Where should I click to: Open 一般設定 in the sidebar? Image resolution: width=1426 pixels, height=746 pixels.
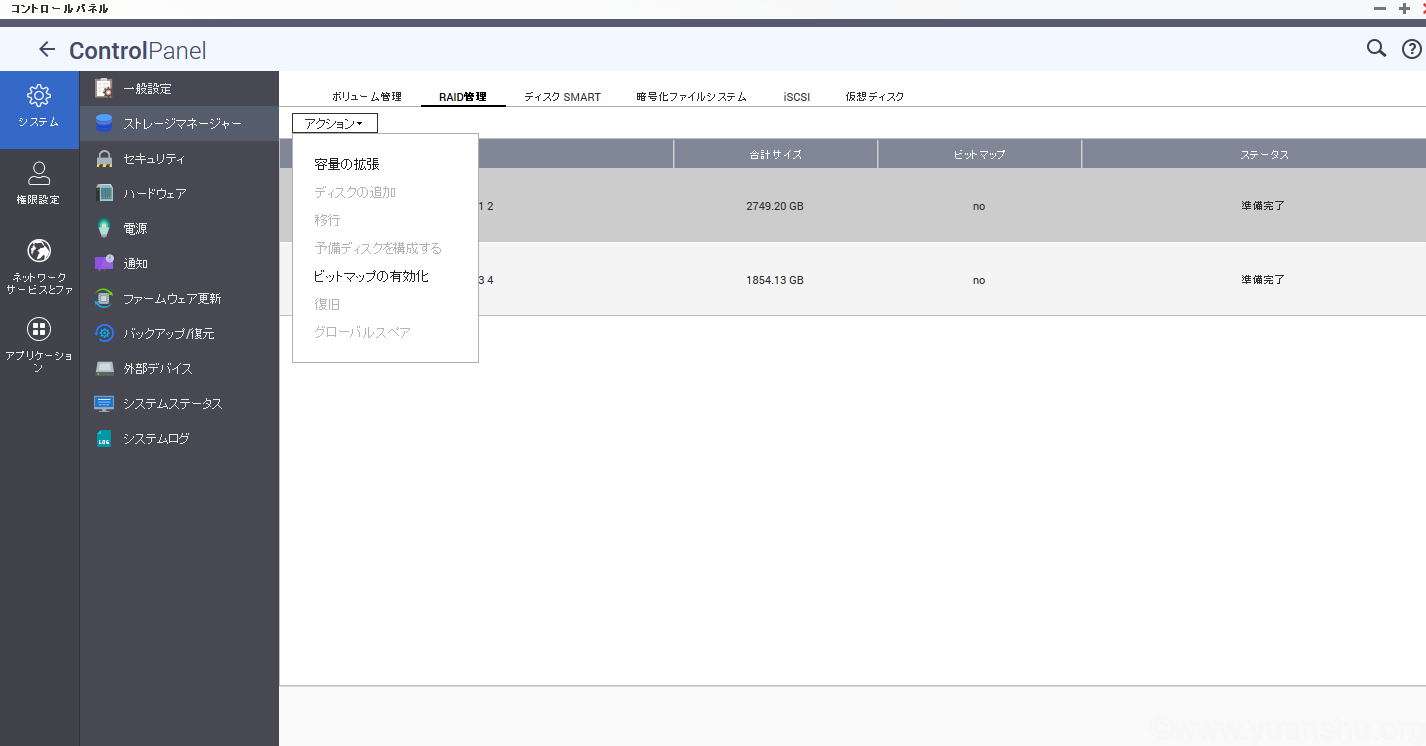[x=147, y=88]
